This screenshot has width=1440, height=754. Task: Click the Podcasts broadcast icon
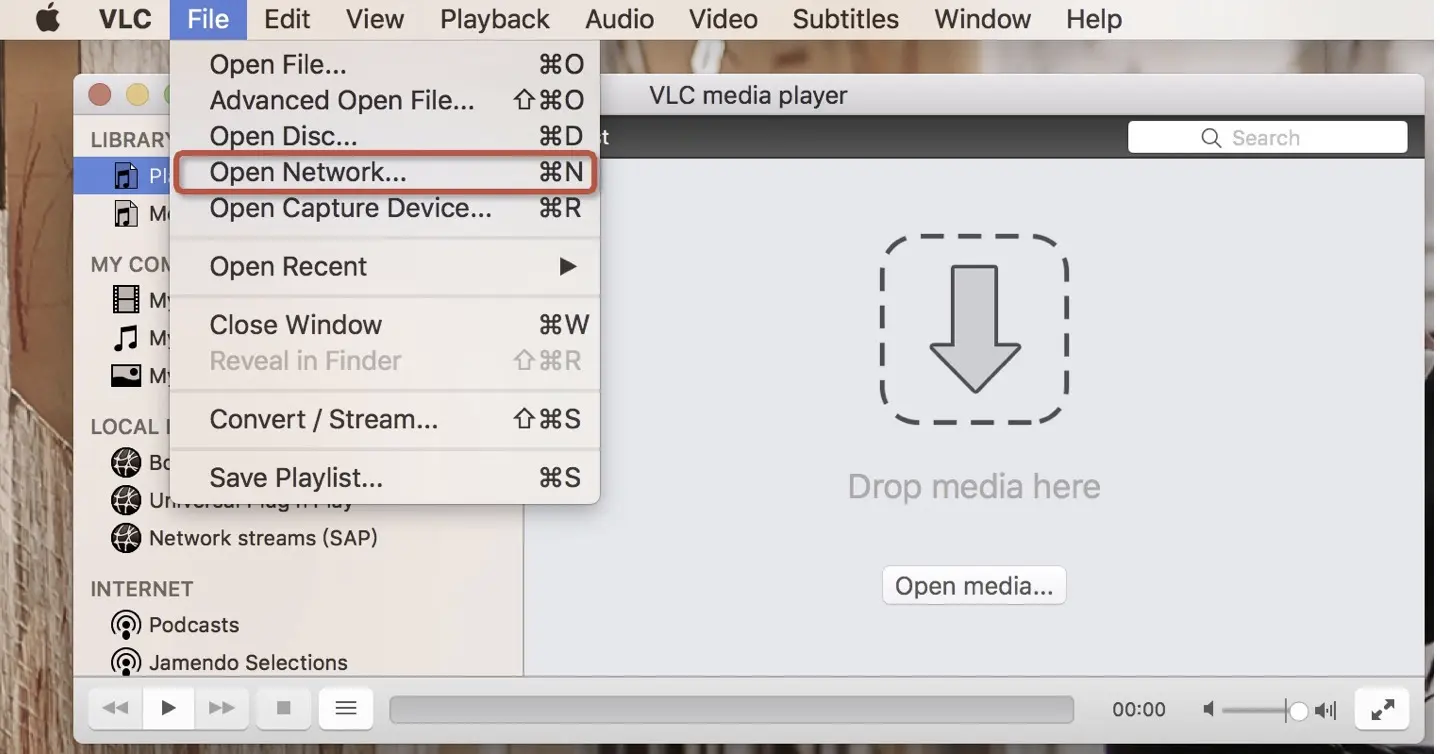(x=126, y=625)
